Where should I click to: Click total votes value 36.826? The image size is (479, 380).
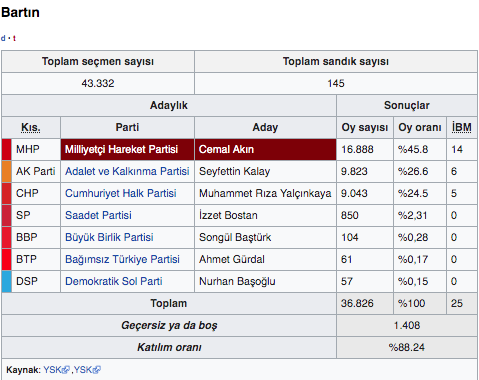pyautogui.click(x=357, y=303)
